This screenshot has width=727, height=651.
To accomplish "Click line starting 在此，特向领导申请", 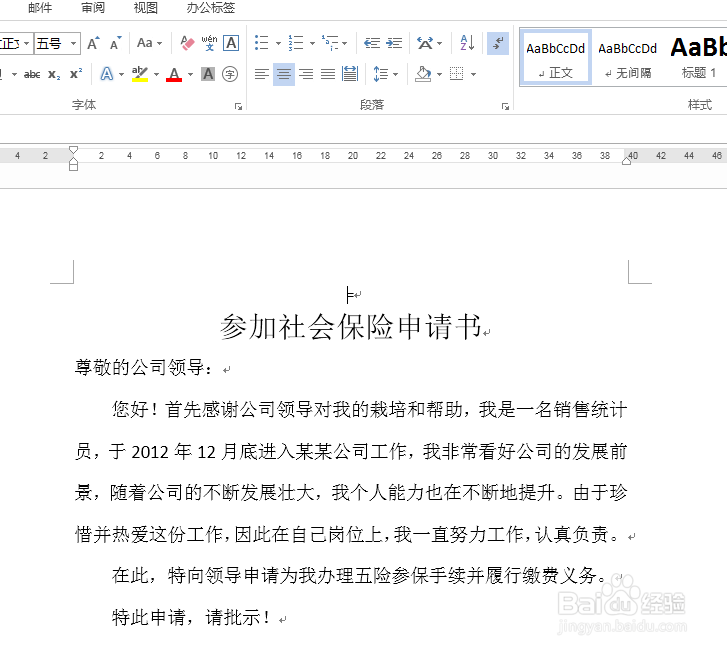I will 359,576.
